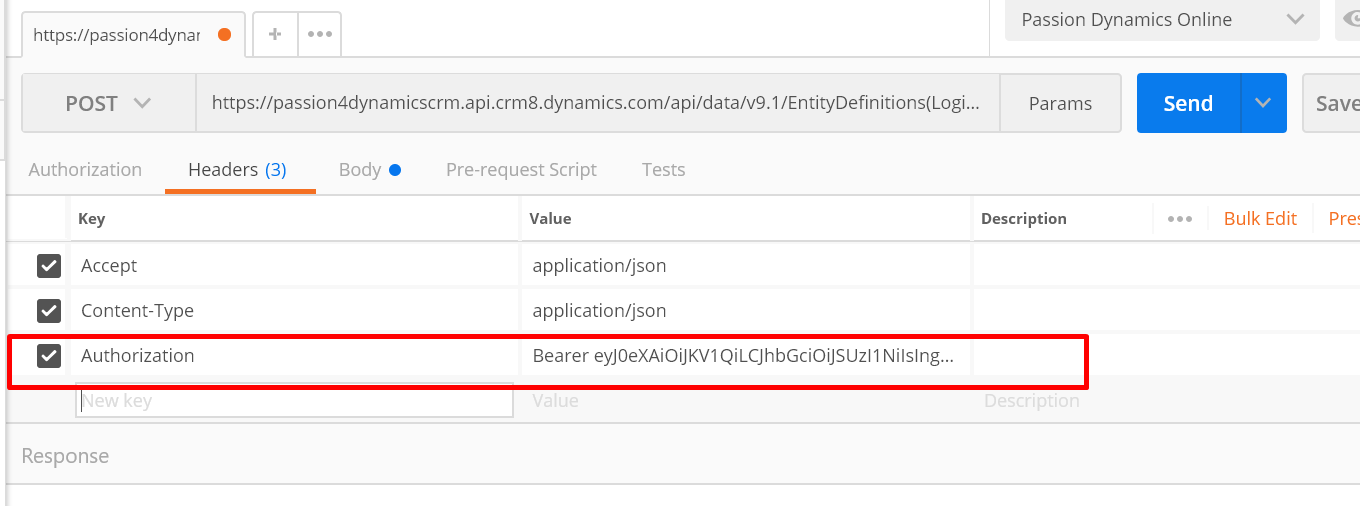Screen dimensions: 1360x506
Task: Click the environment quick look eye icon
Action: (1350, 20)
